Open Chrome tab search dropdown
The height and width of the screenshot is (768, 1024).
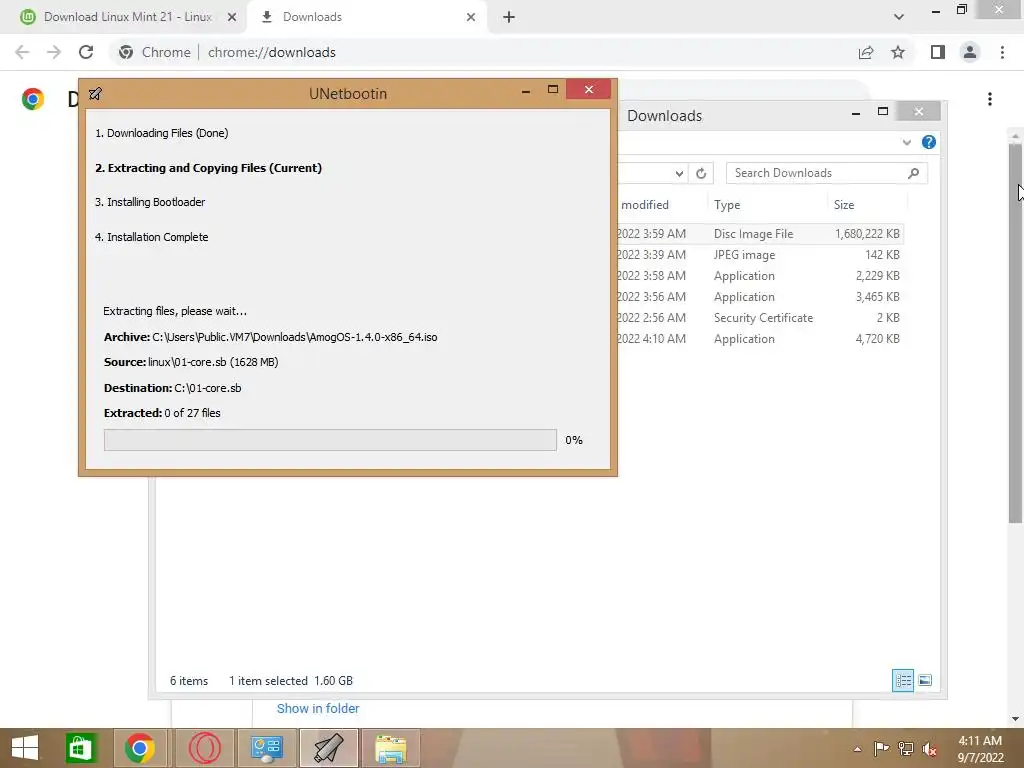point(899,17)
